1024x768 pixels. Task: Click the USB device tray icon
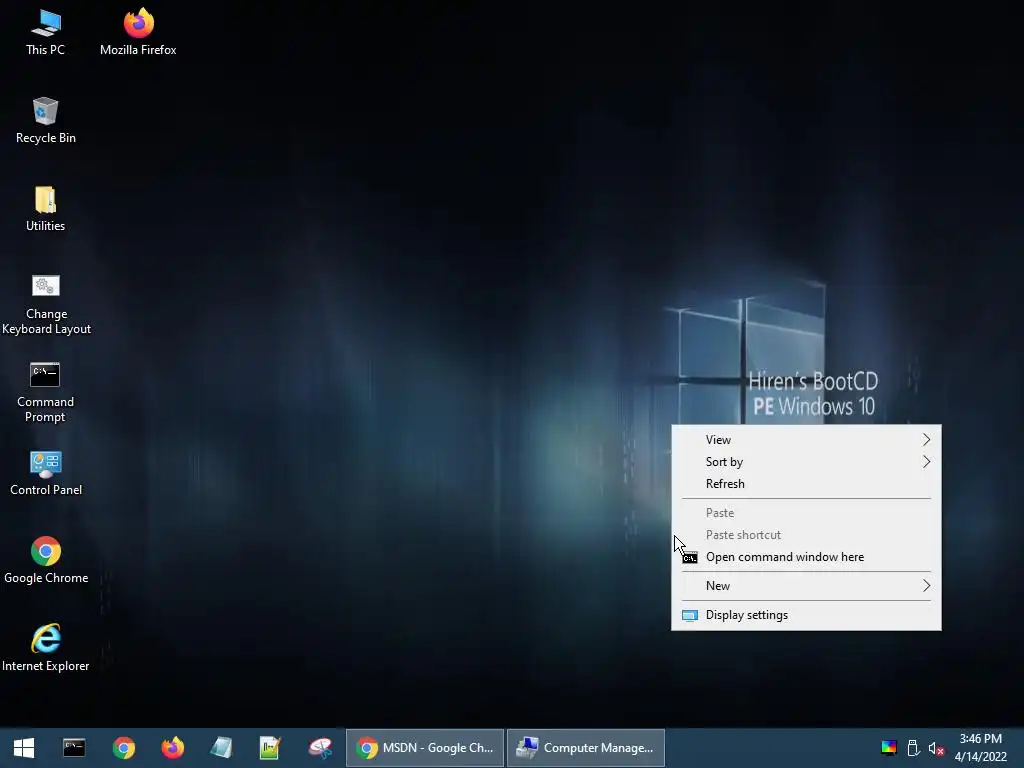point(913,748)
